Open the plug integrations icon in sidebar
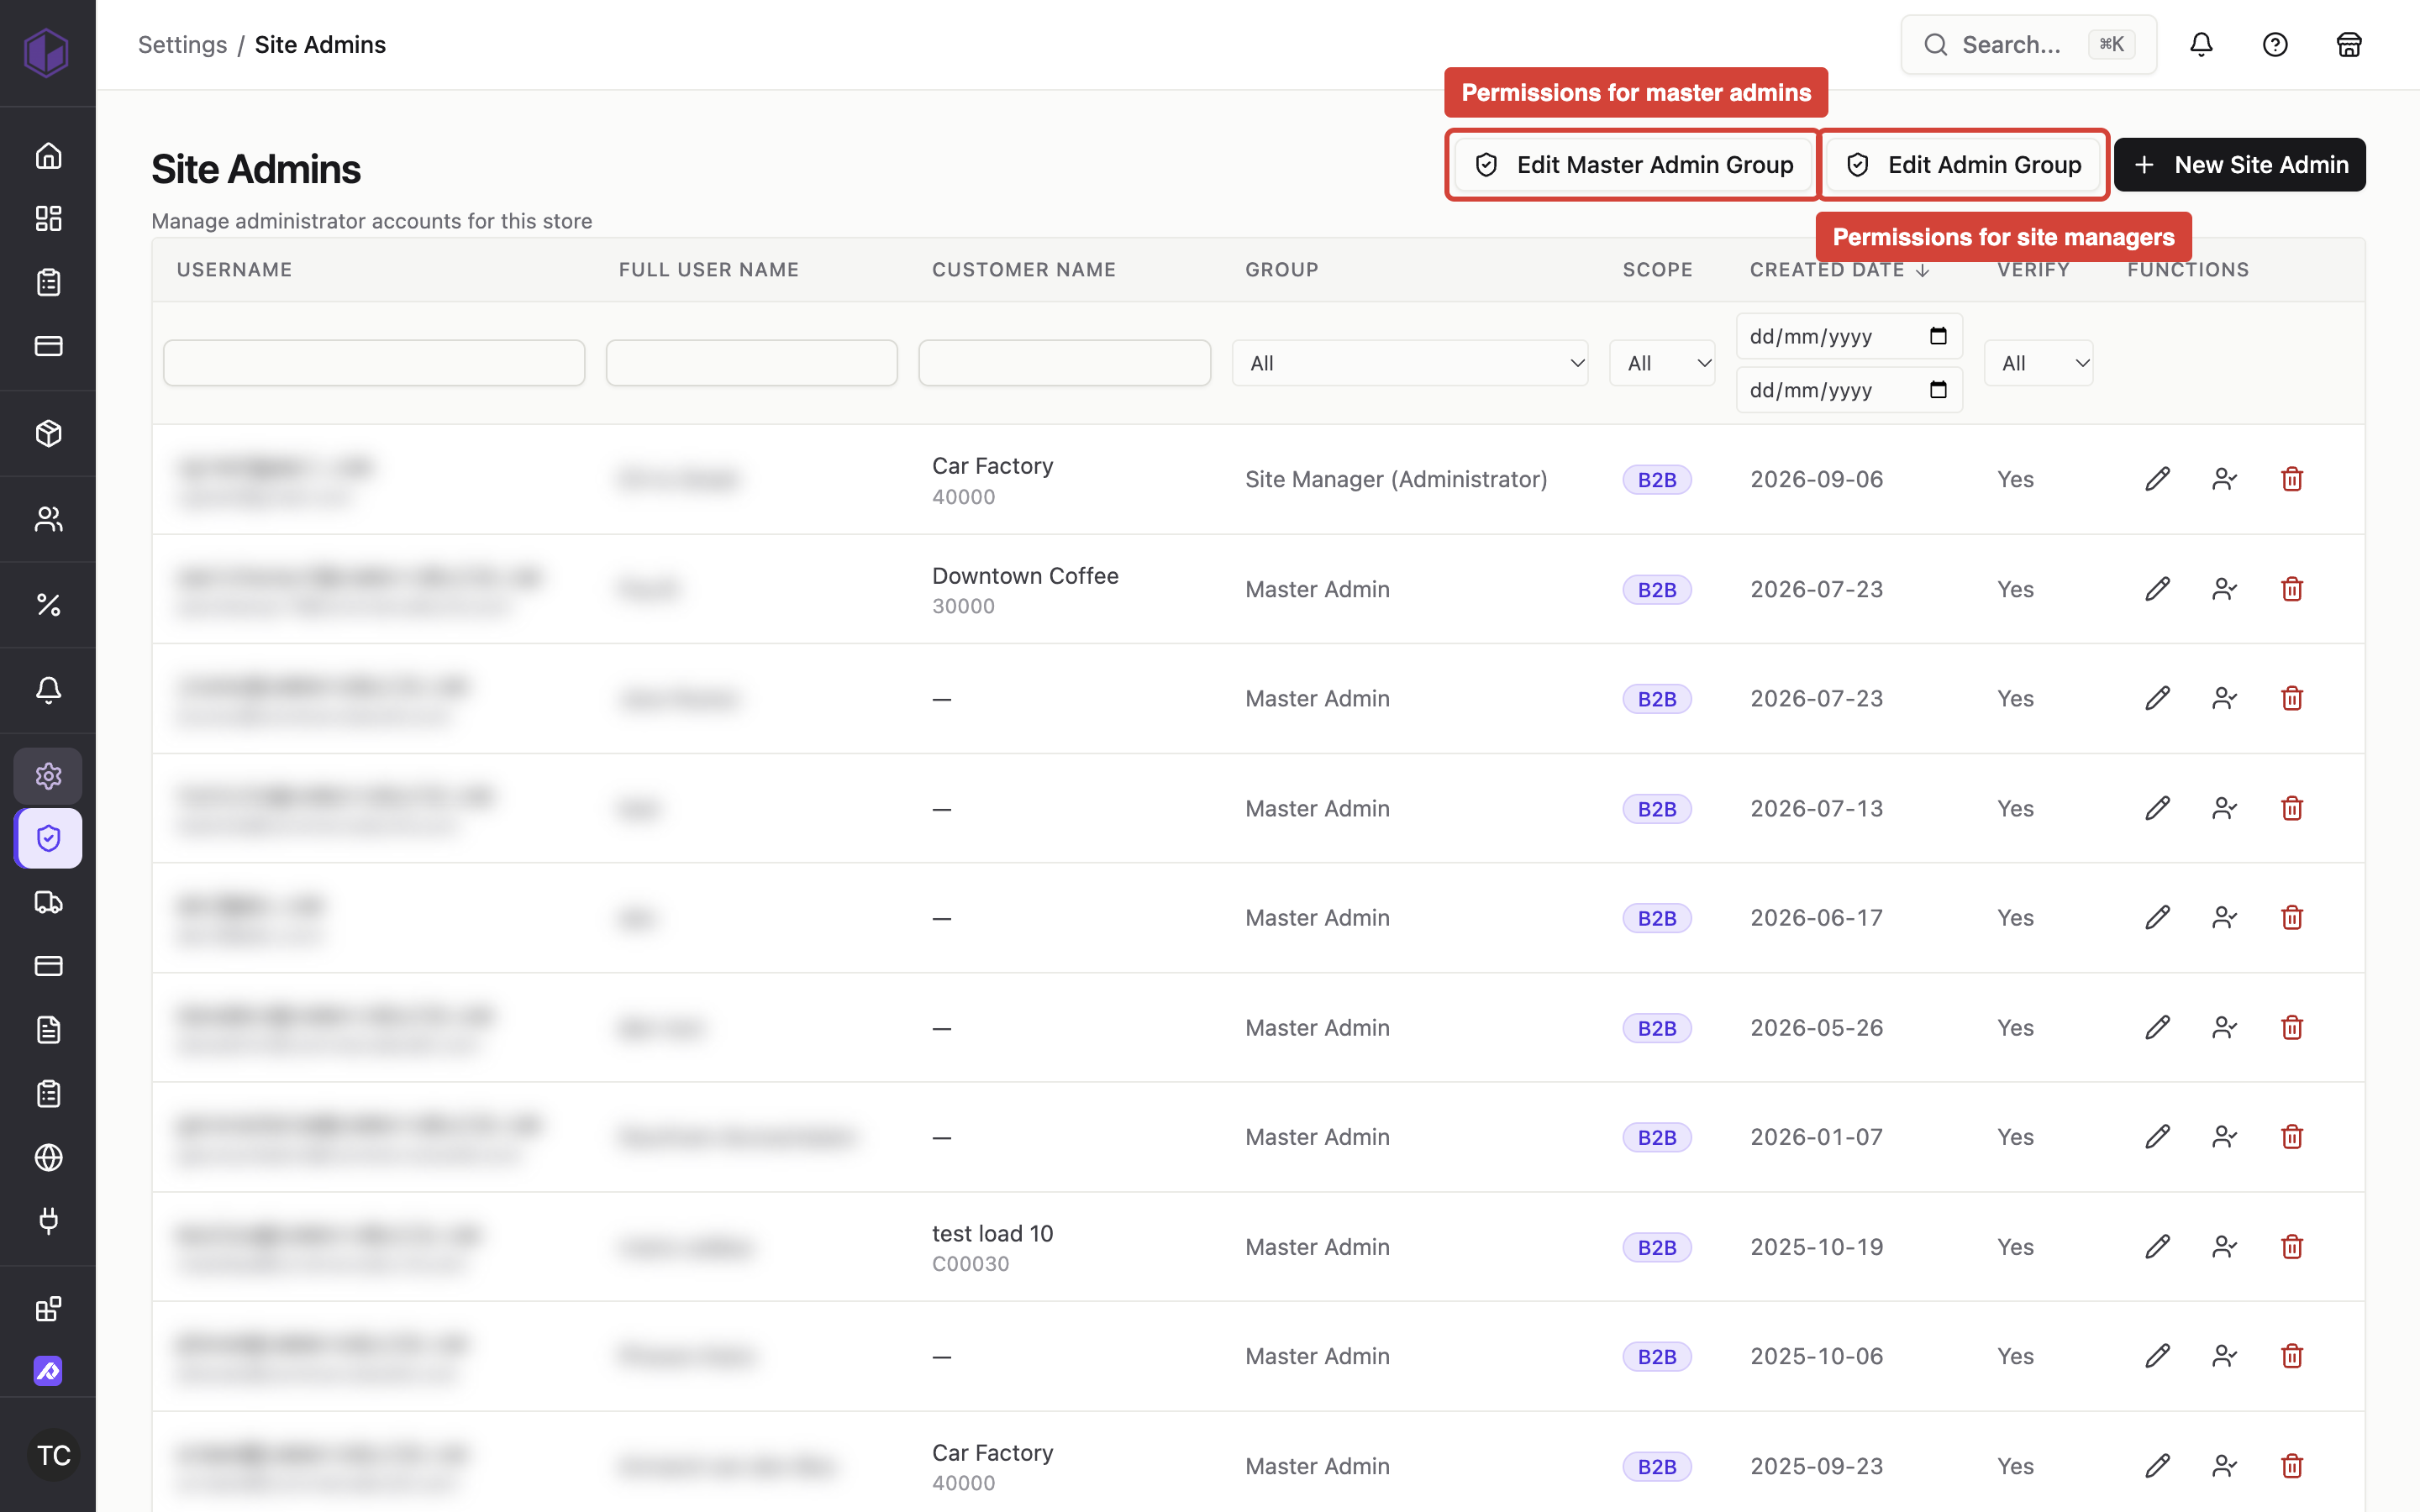2420x1512 pixels. 48,1220
